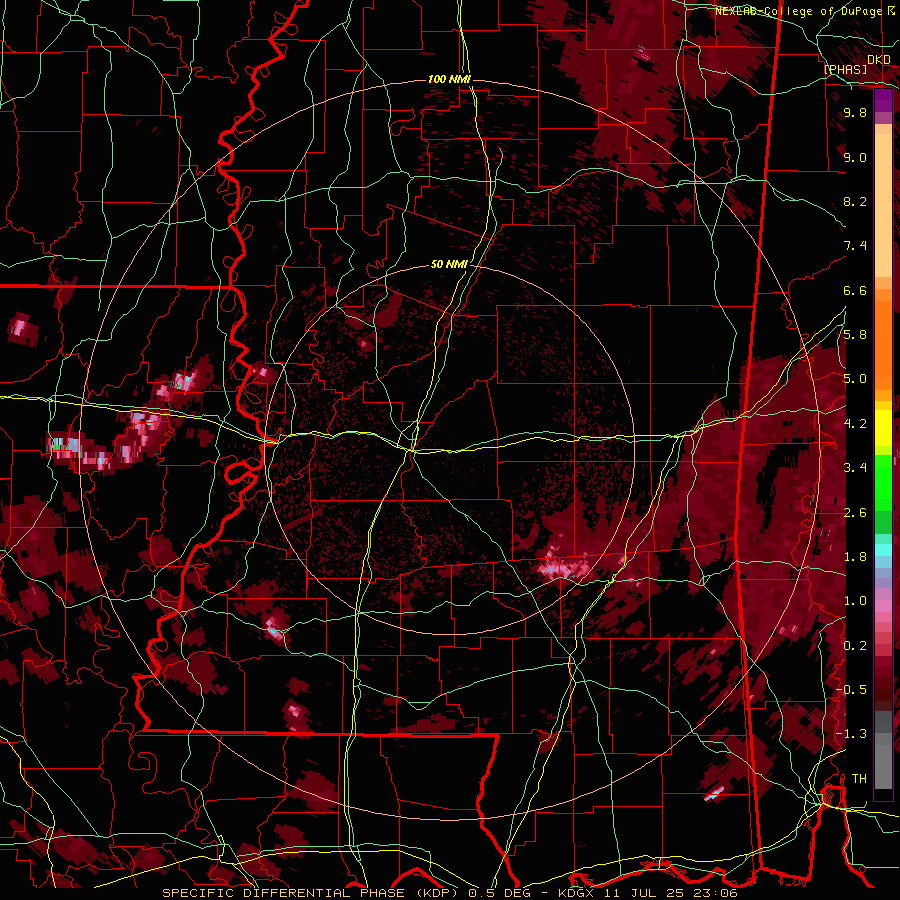Click the orange swatch in the color bar

(883, 339)
